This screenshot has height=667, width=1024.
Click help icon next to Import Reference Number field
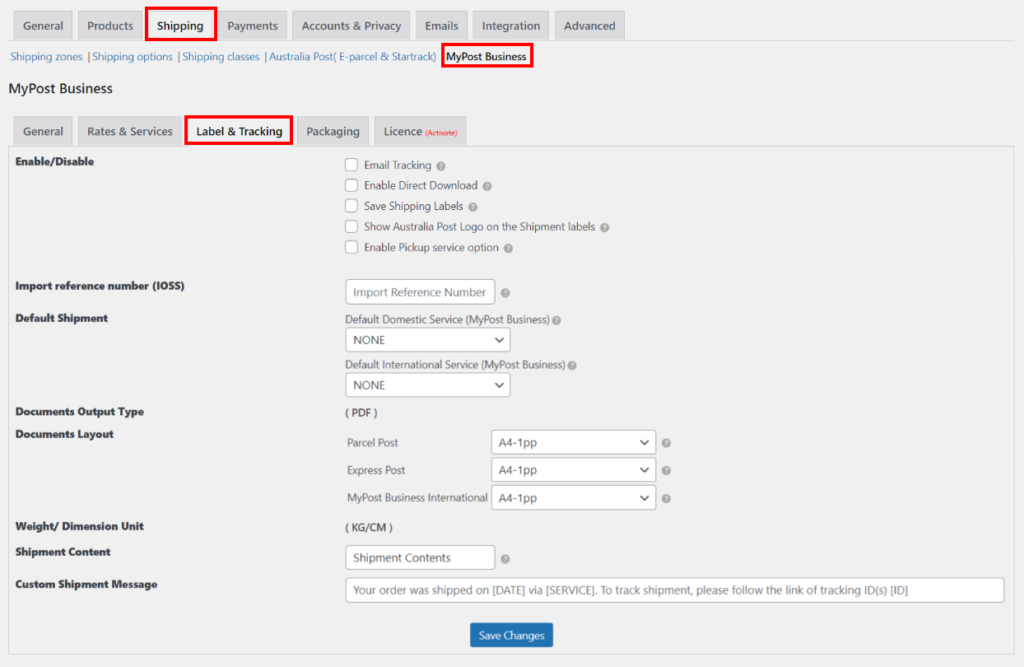[x=505, y=293]
